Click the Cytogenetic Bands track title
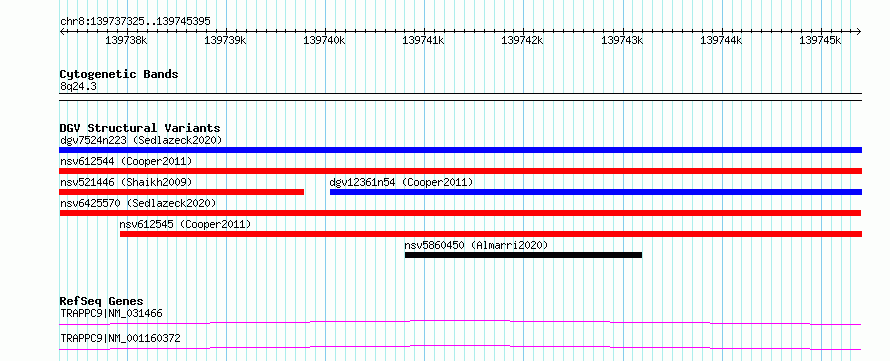890x361 pixels. [119, 74]
